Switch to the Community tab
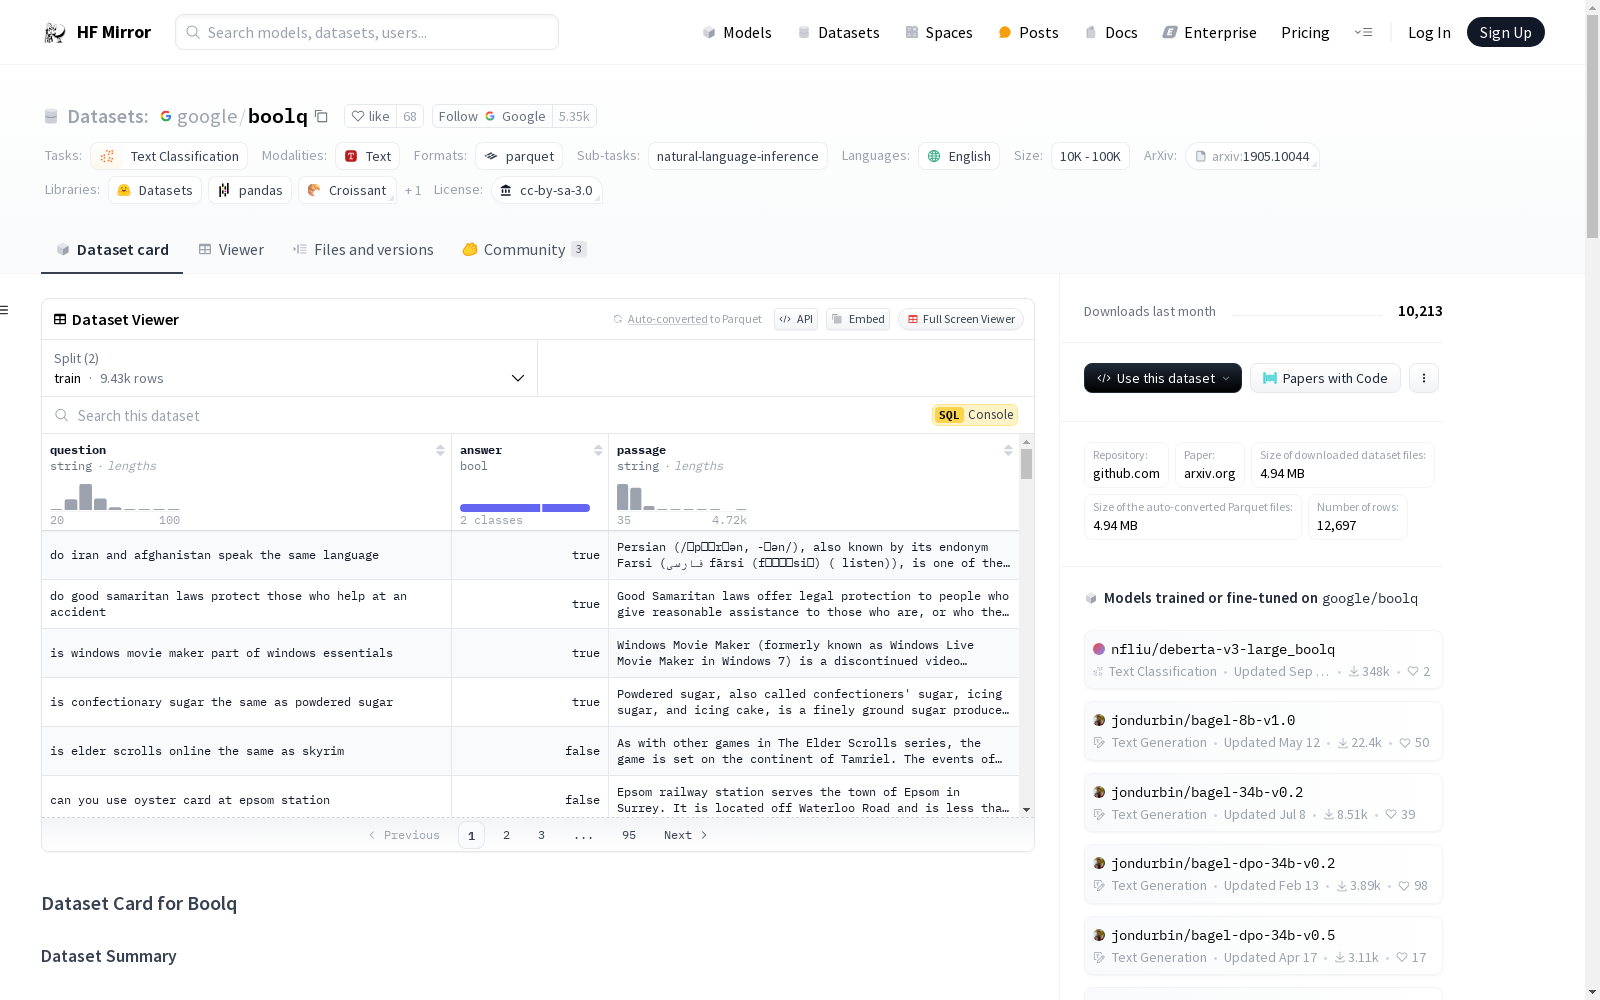Screen dimensions: 1600x1000 [524, 250]
